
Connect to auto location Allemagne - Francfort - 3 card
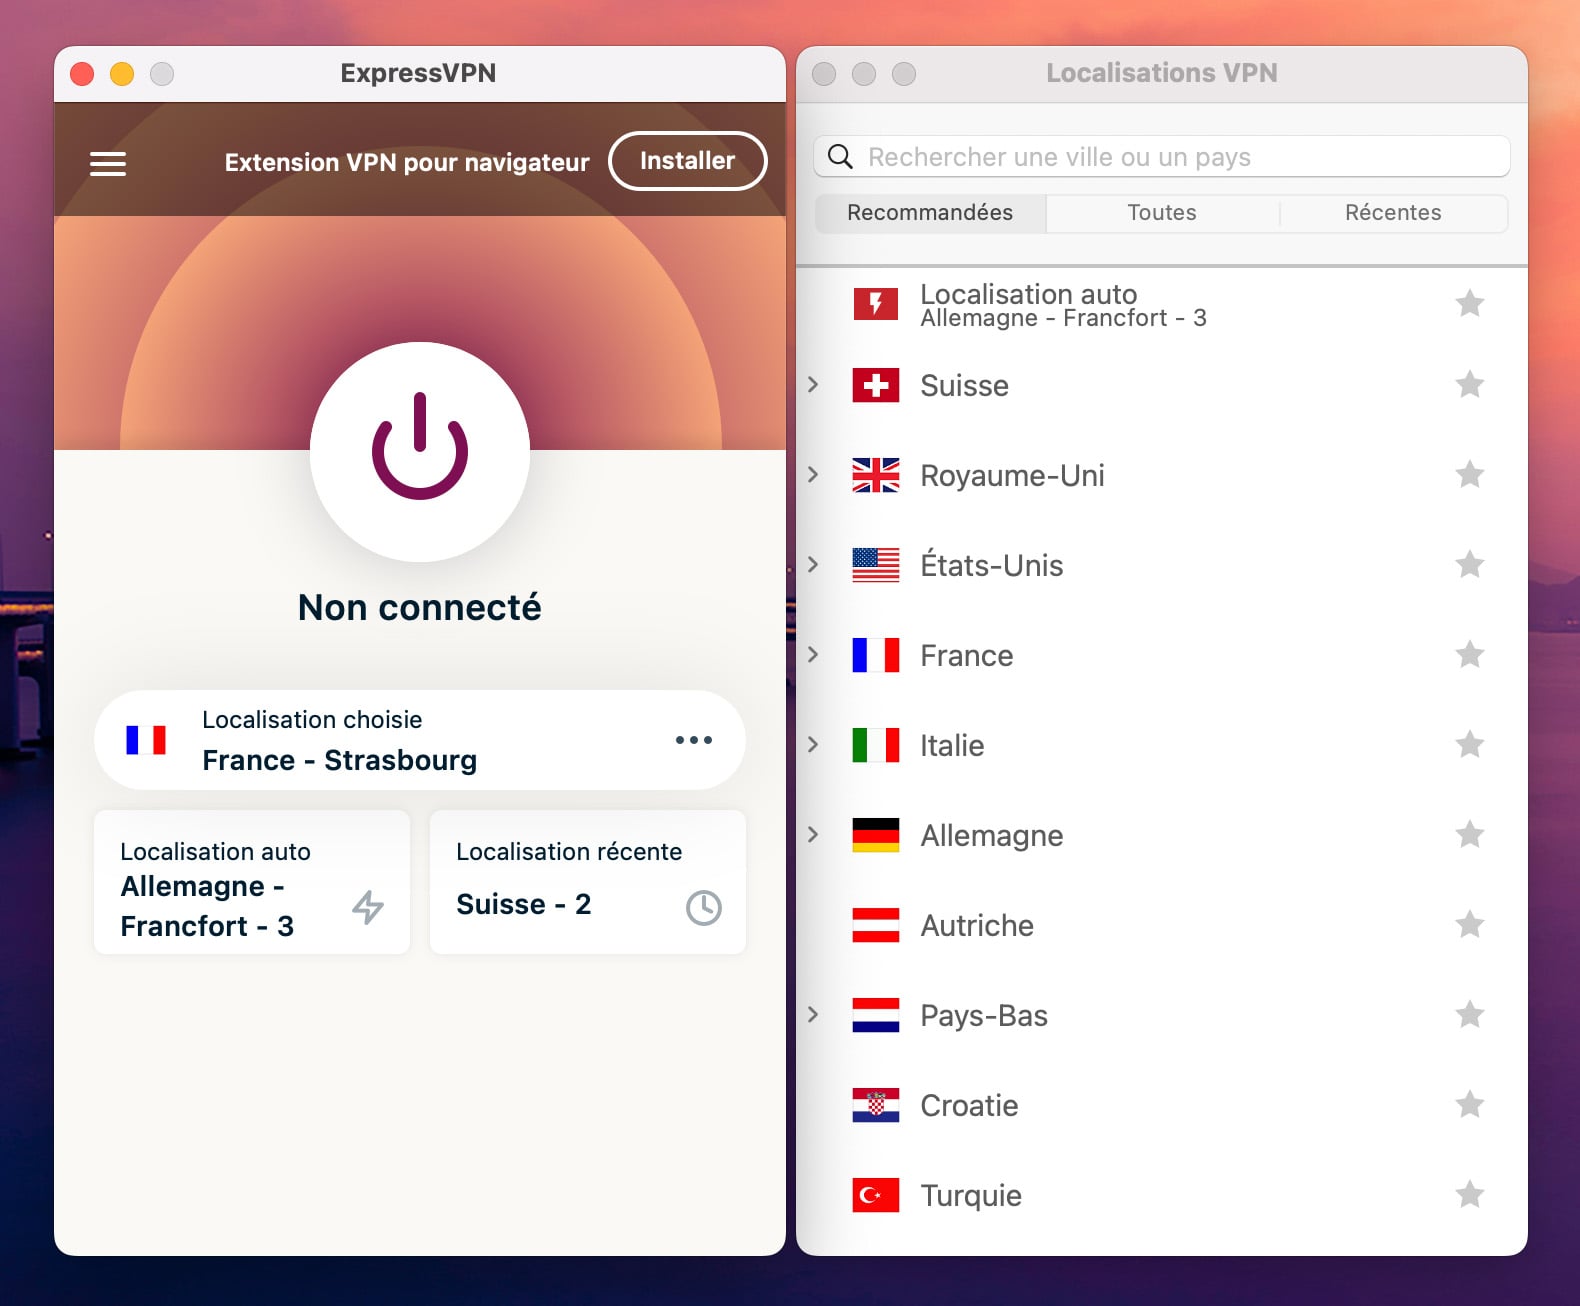(252, 882)
